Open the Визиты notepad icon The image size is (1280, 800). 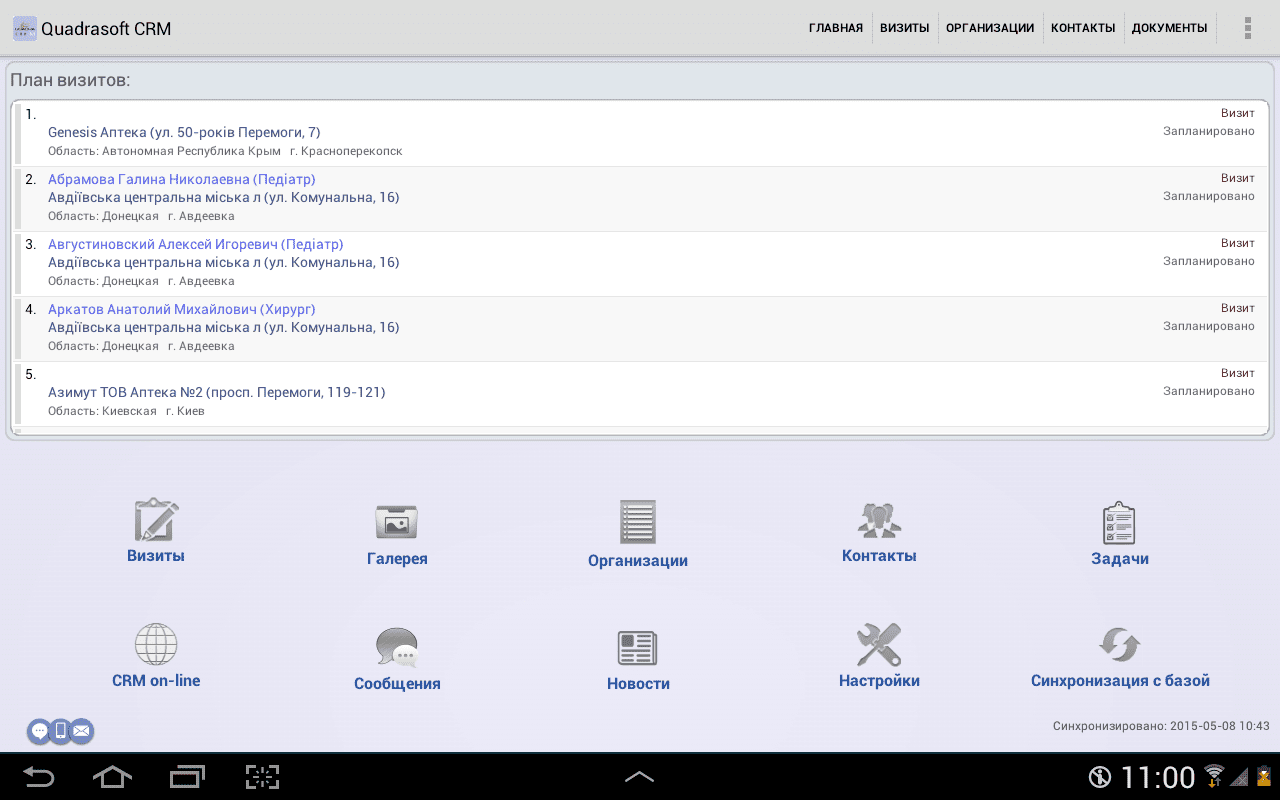156,520
